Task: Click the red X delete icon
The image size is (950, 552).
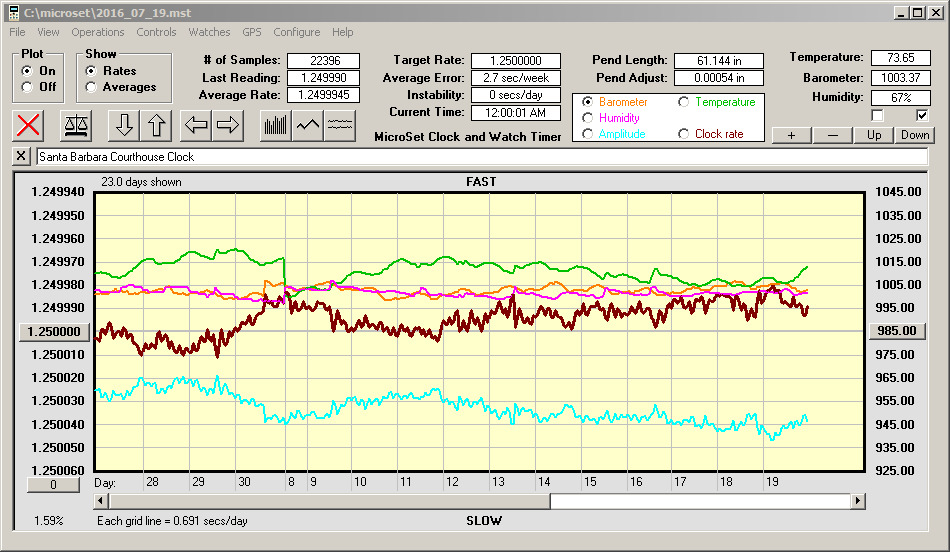Action: point(30,125)
